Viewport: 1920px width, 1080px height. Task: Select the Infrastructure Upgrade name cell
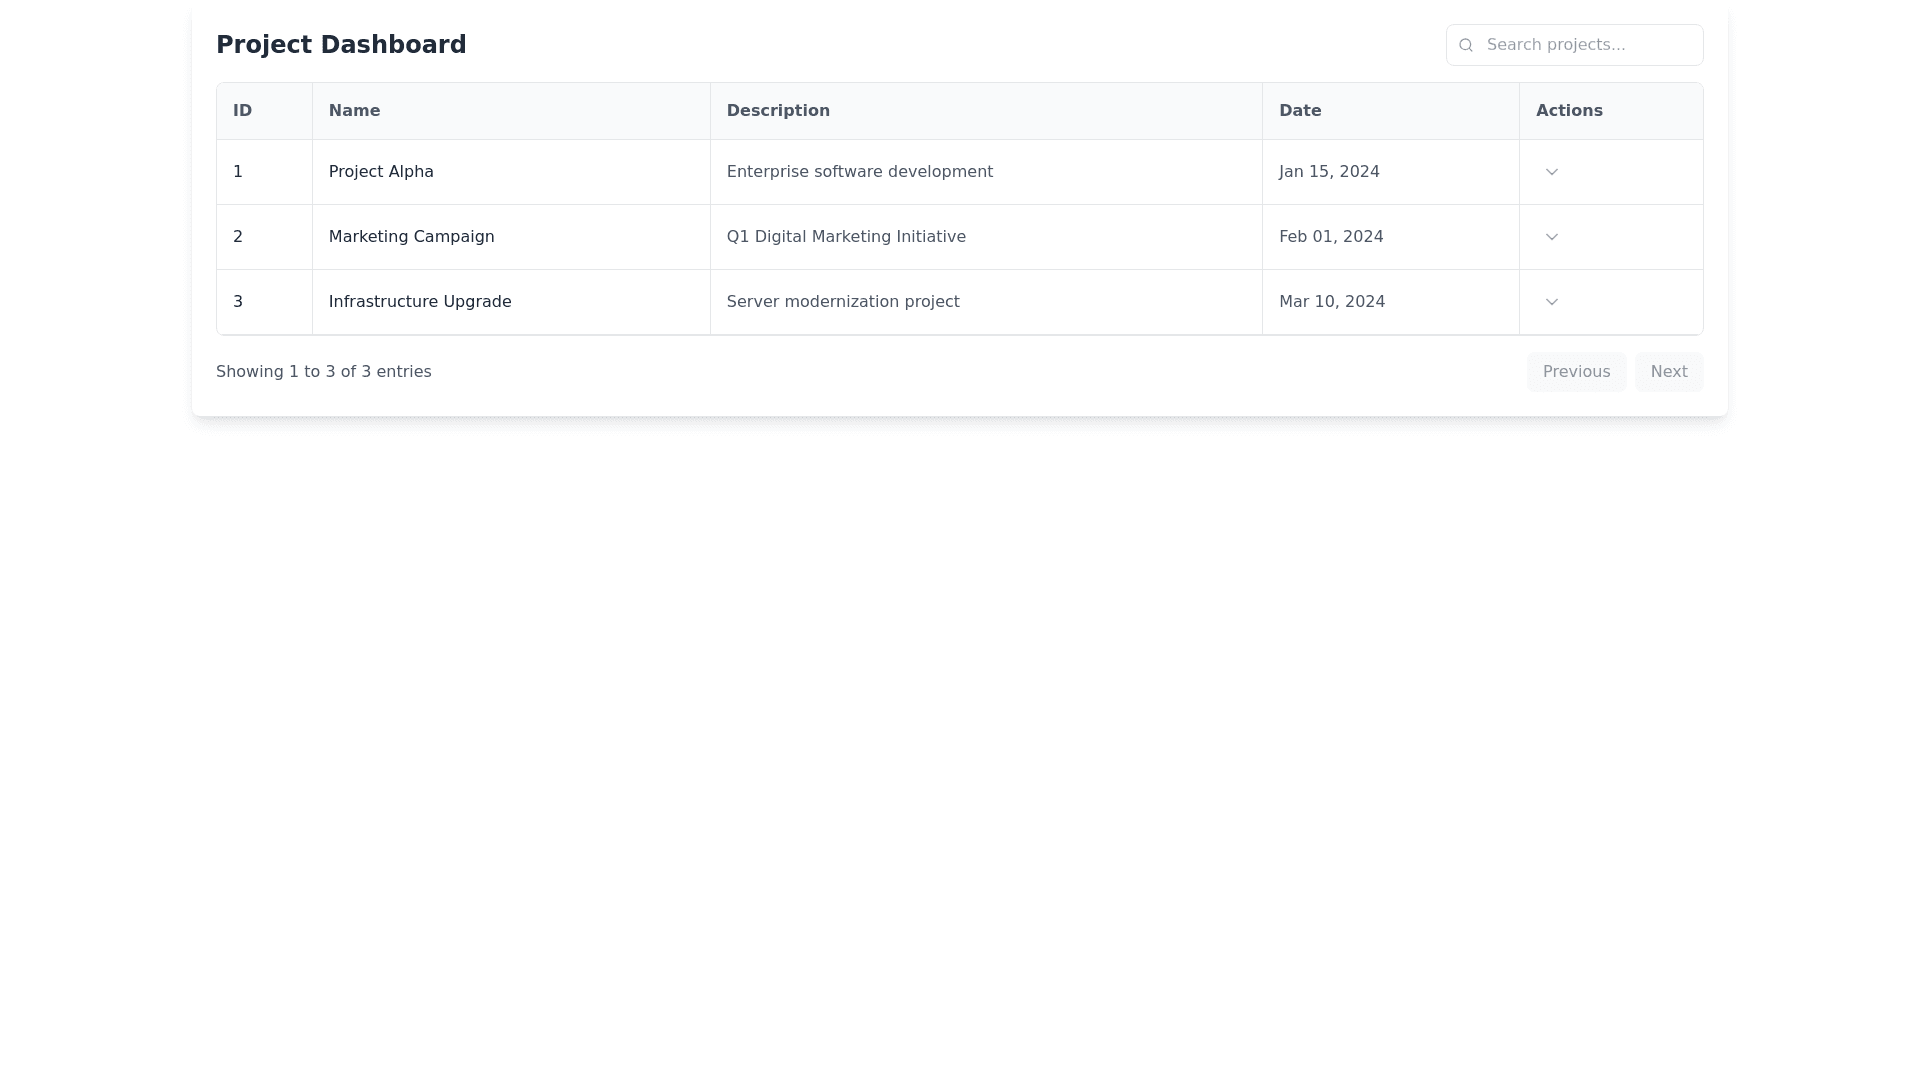420,302
